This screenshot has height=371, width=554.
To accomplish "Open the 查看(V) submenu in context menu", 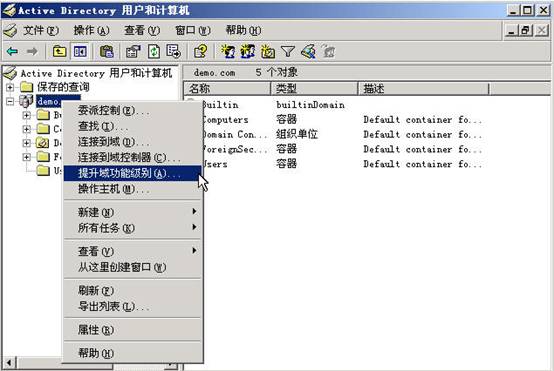I will 132,251.
